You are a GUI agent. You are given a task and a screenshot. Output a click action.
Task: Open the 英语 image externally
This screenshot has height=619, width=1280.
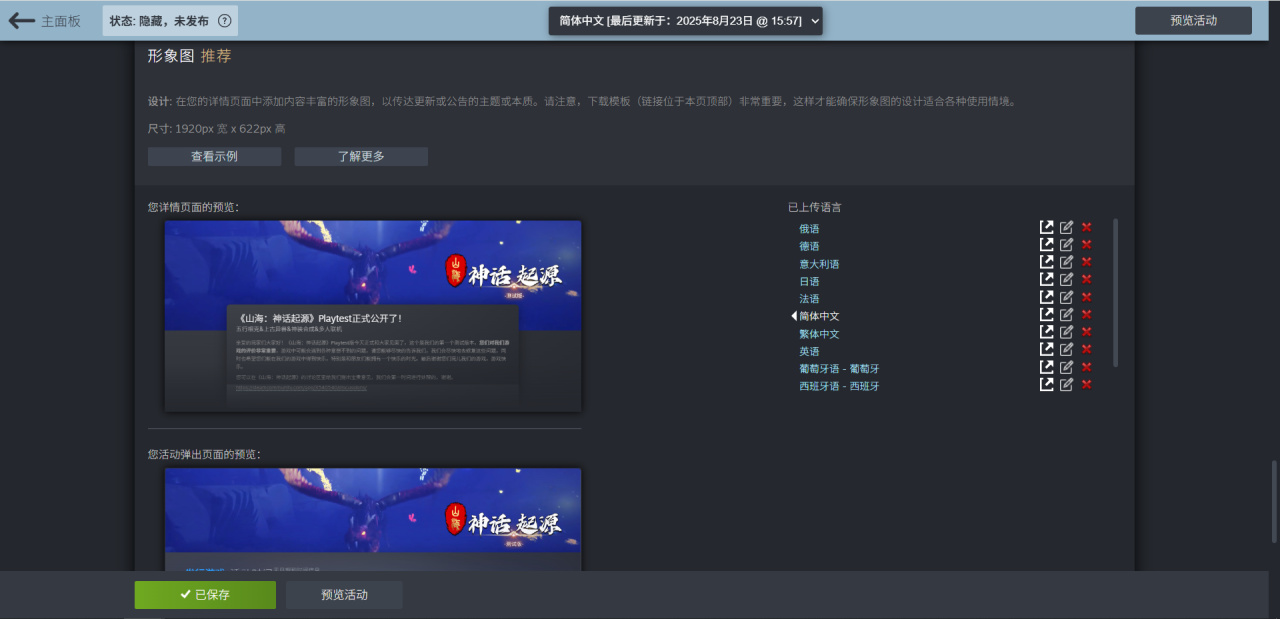coord(1047,350)
